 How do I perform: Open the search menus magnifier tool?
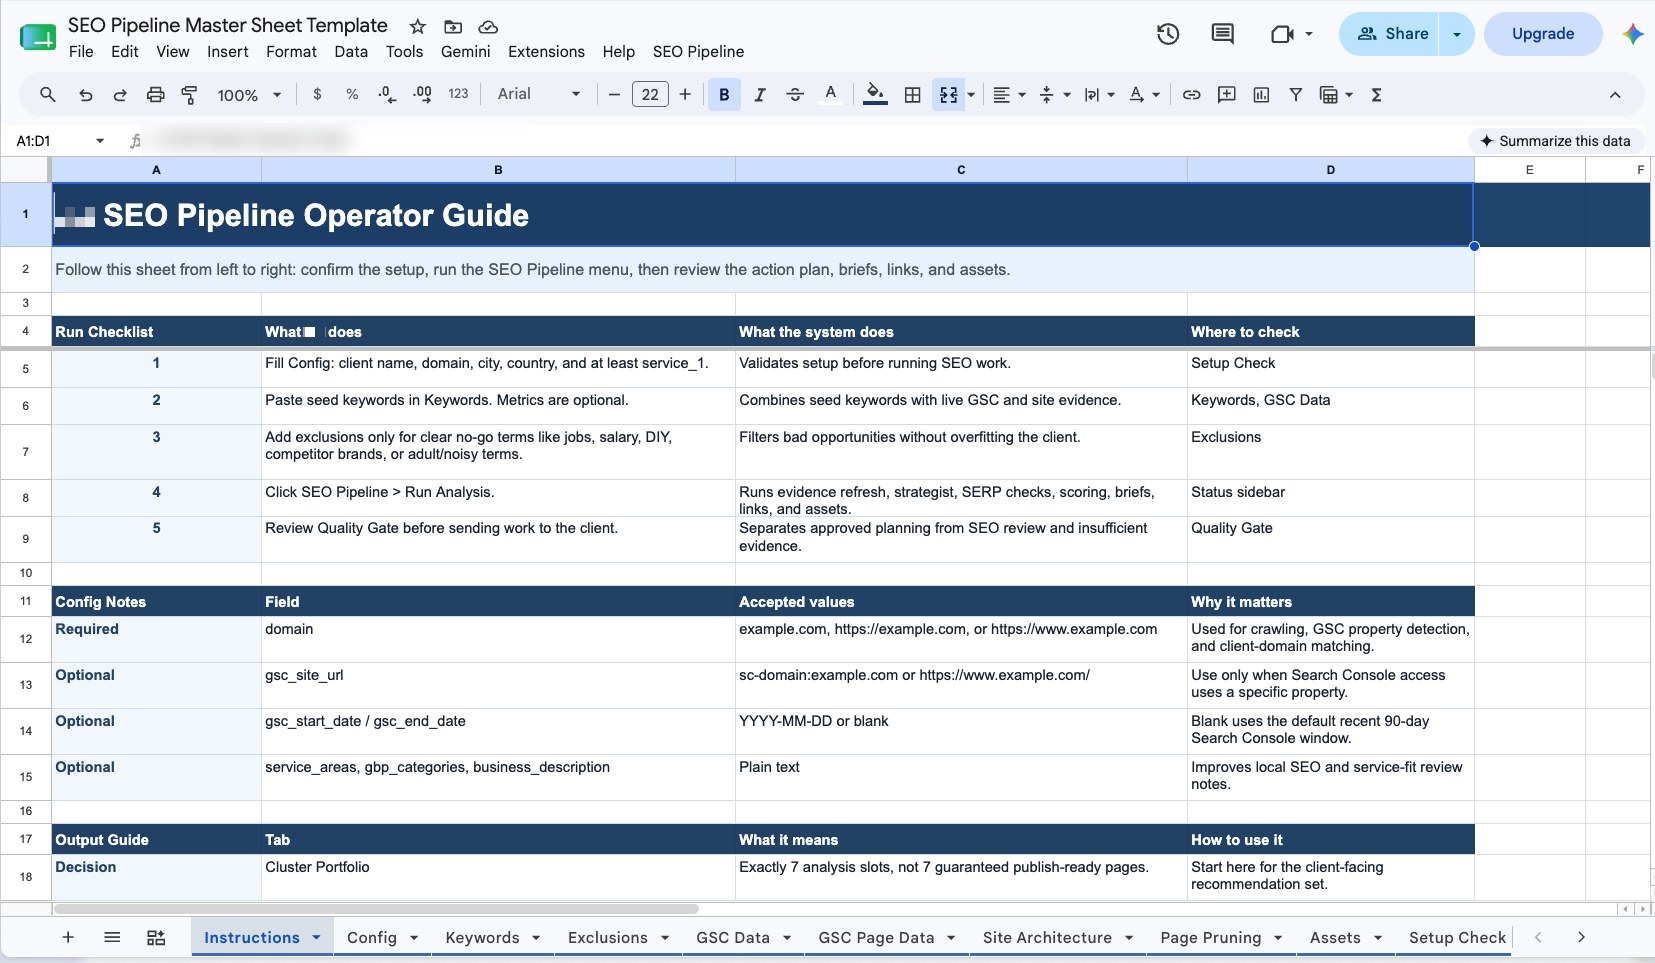(47, 95)
